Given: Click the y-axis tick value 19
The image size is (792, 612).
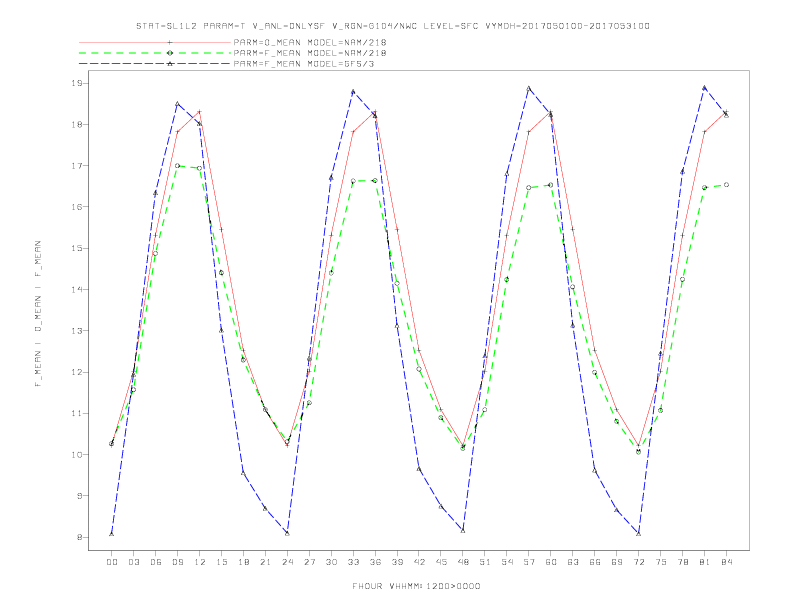Looking at the screenshot, I should pyautogui.click(x=77, y=83).
